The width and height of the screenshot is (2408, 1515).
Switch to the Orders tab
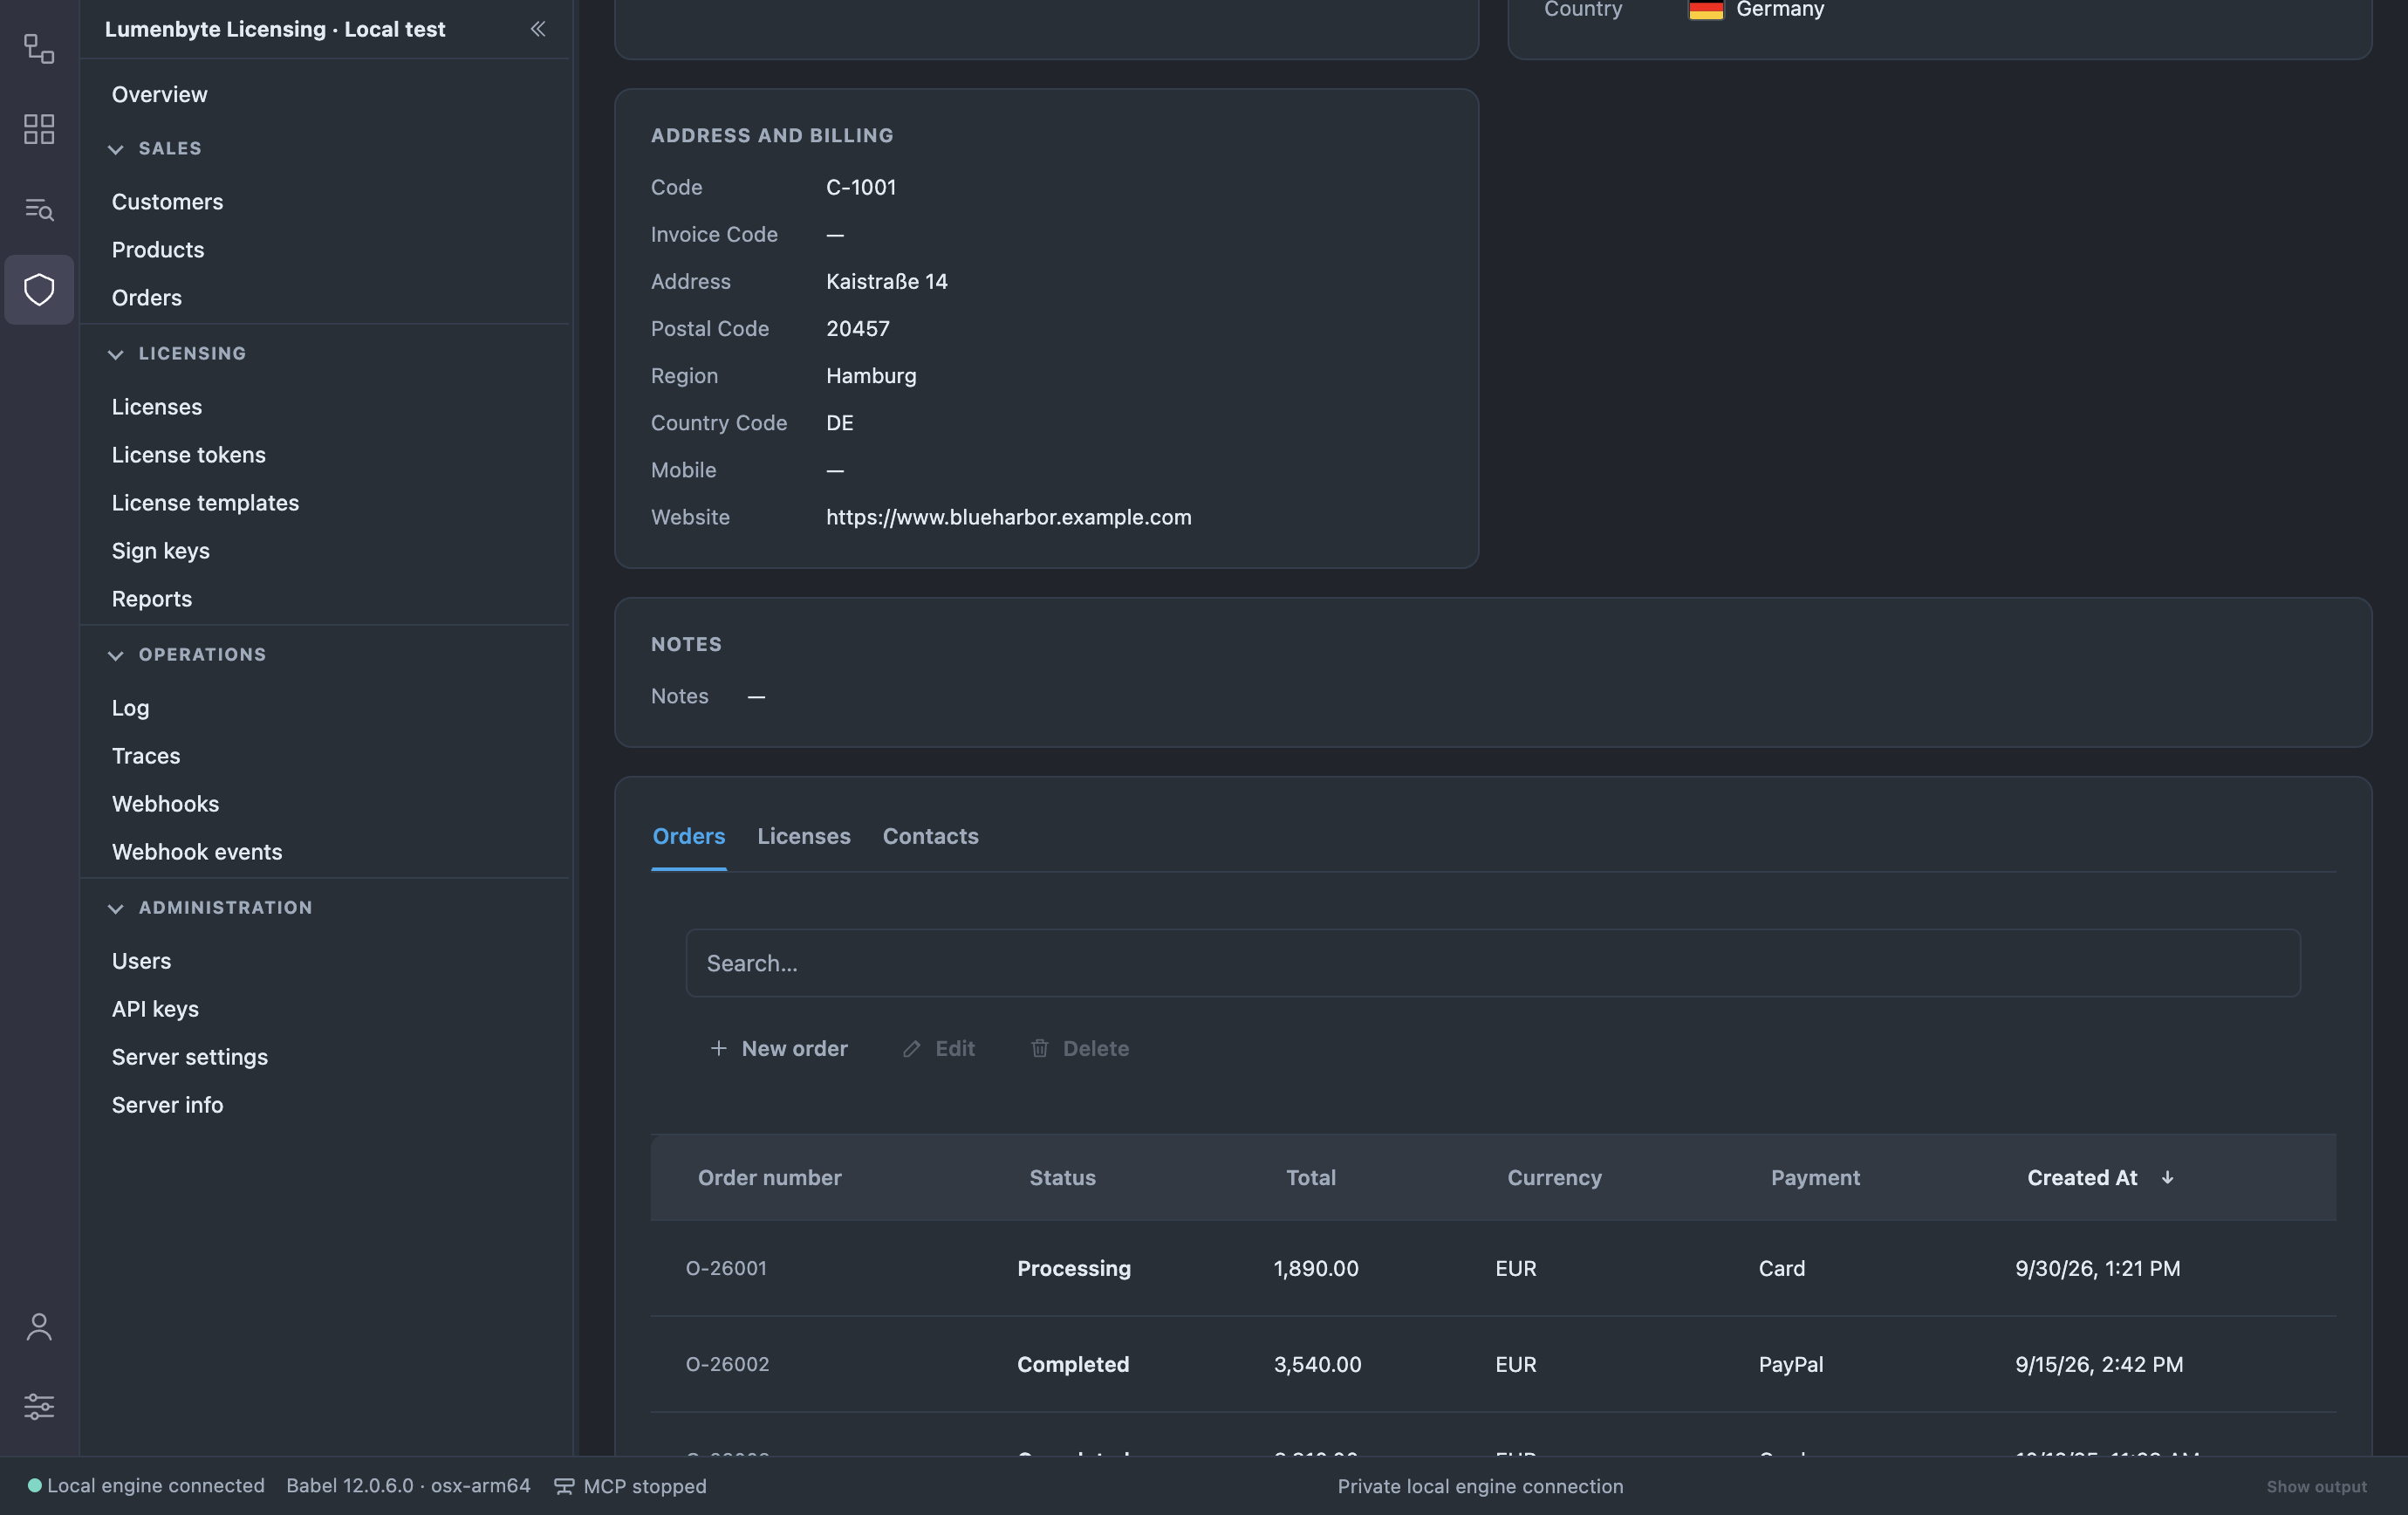(689, 836)
